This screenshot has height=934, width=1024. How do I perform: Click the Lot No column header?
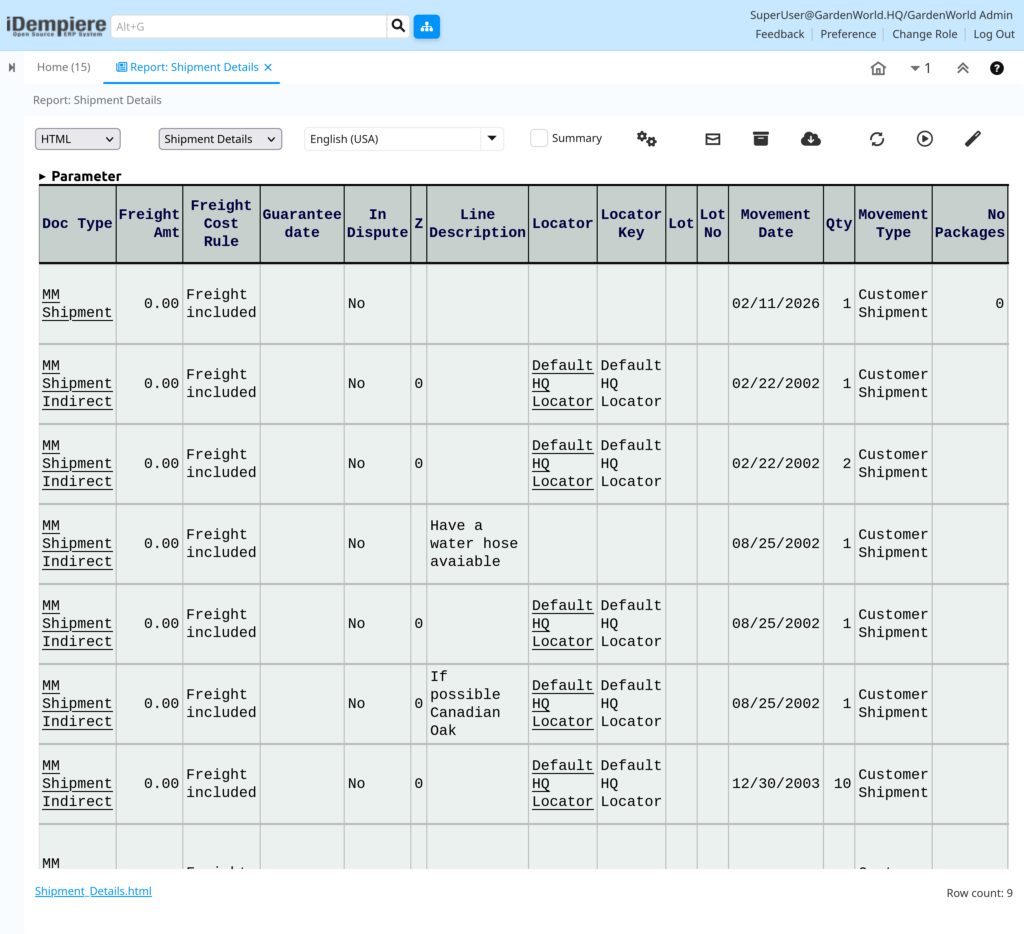(712, 223)
